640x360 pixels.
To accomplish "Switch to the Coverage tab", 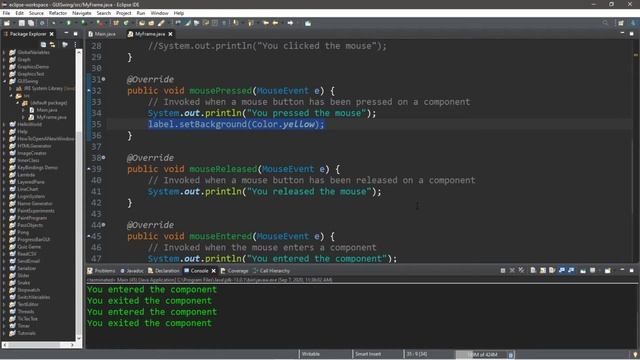I will pos(234,271).
